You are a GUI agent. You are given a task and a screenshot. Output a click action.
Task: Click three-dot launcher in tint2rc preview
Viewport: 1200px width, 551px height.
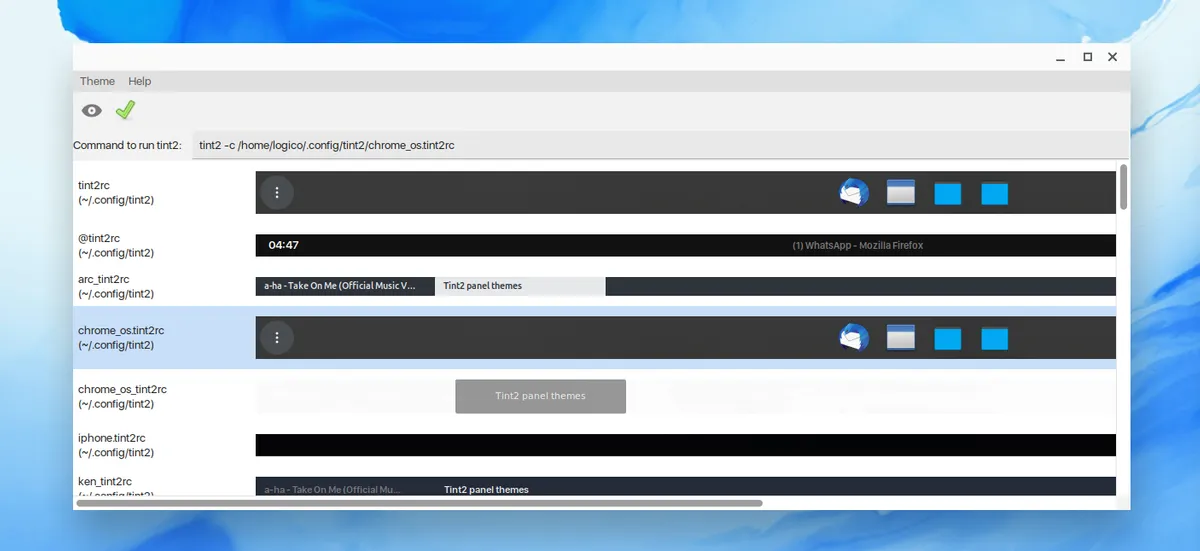277,192
